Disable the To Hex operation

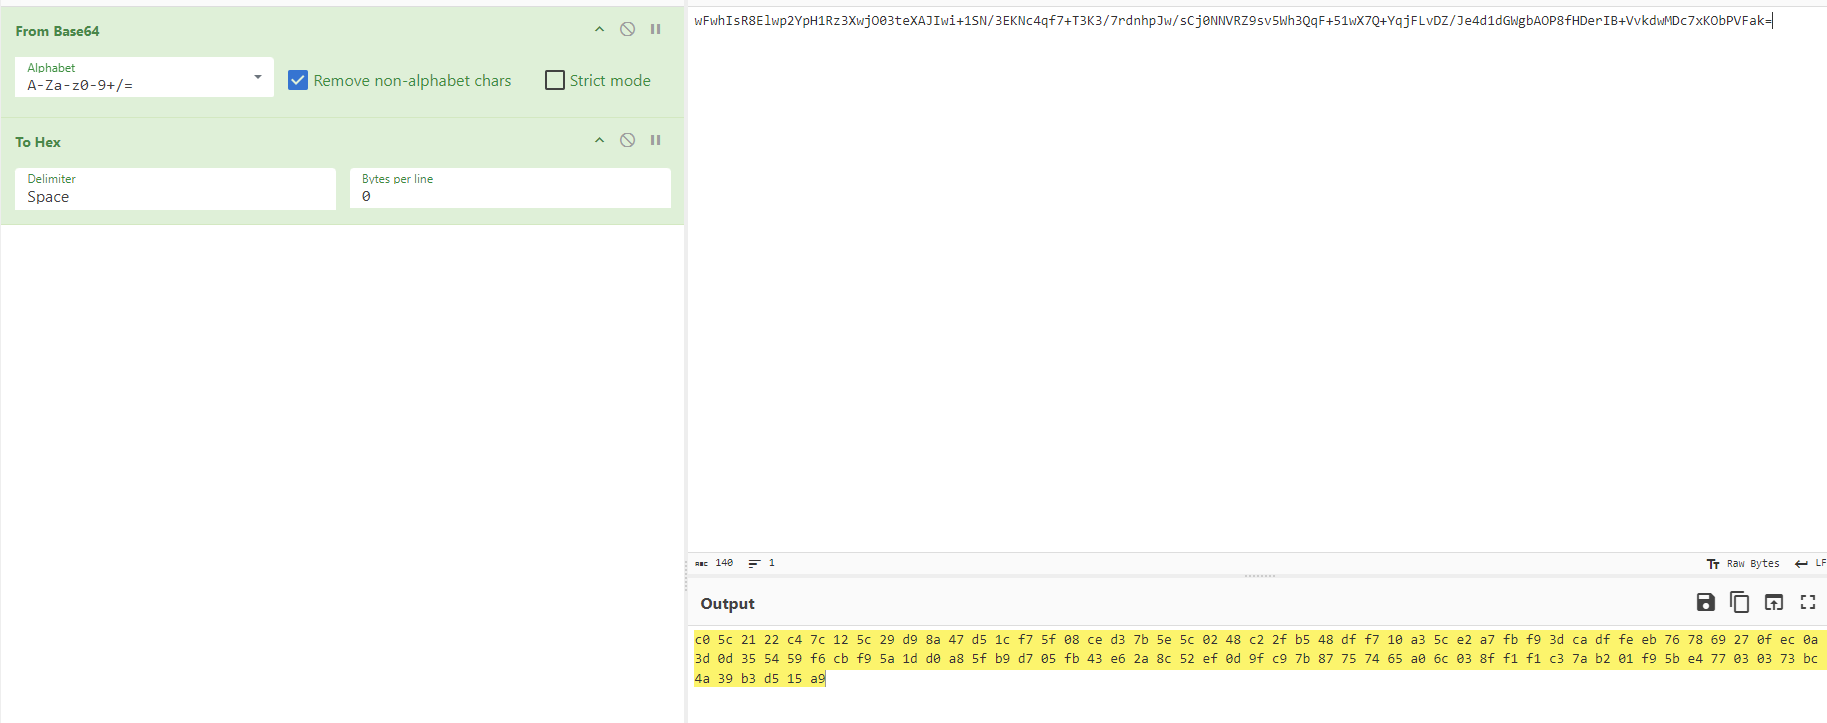point(627,141)
